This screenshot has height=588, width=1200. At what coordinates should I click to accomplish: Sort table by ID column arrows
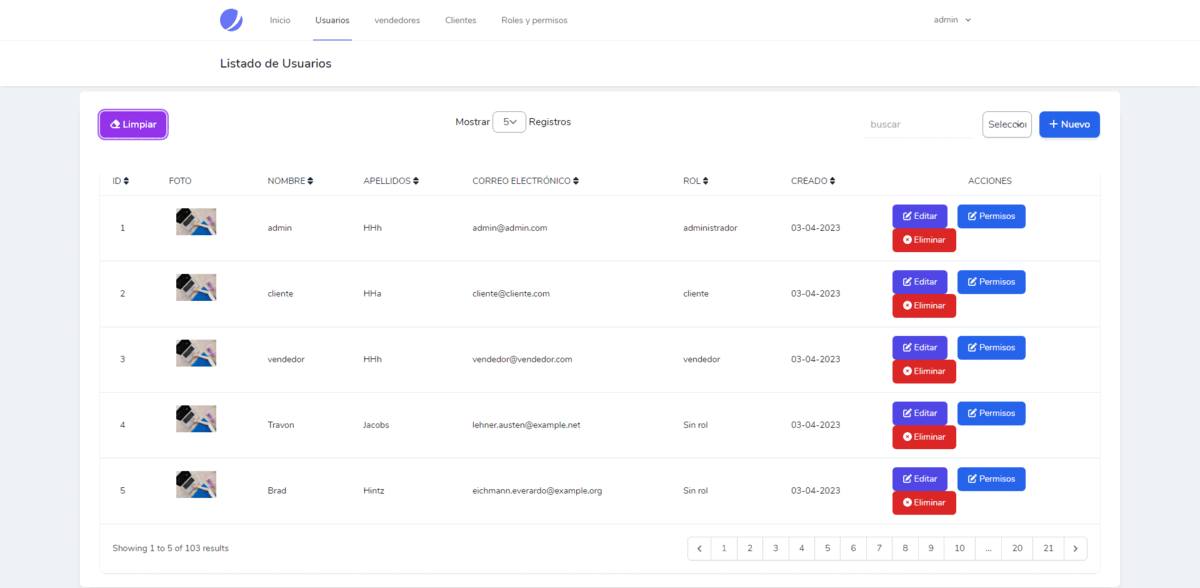pos(126,181)
